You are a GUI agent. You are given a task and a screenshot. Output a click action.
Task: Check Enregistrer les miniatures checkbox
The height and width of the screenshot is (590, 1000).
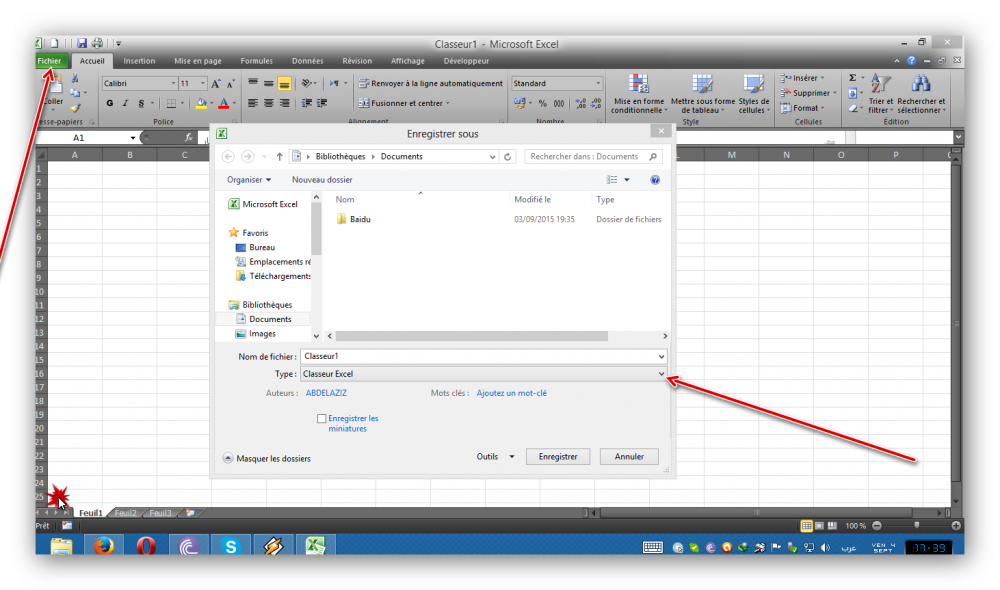point(321,418)
